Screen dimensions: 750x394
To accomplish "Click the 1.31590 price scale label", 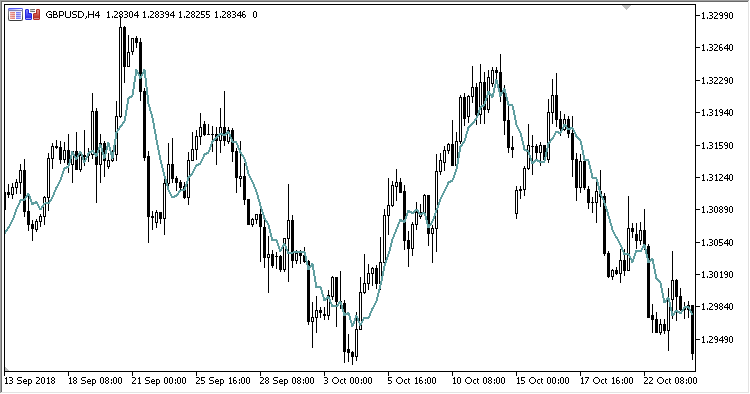I will 717,145.
